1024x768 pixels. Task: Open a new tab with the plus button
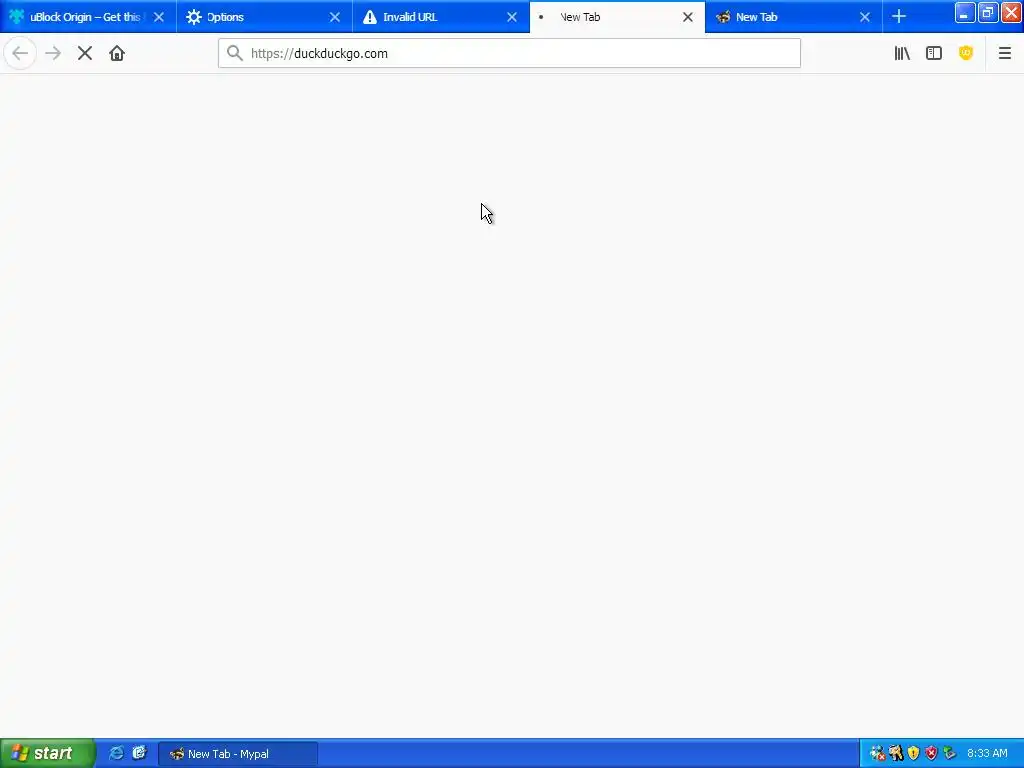click(899, 17)
